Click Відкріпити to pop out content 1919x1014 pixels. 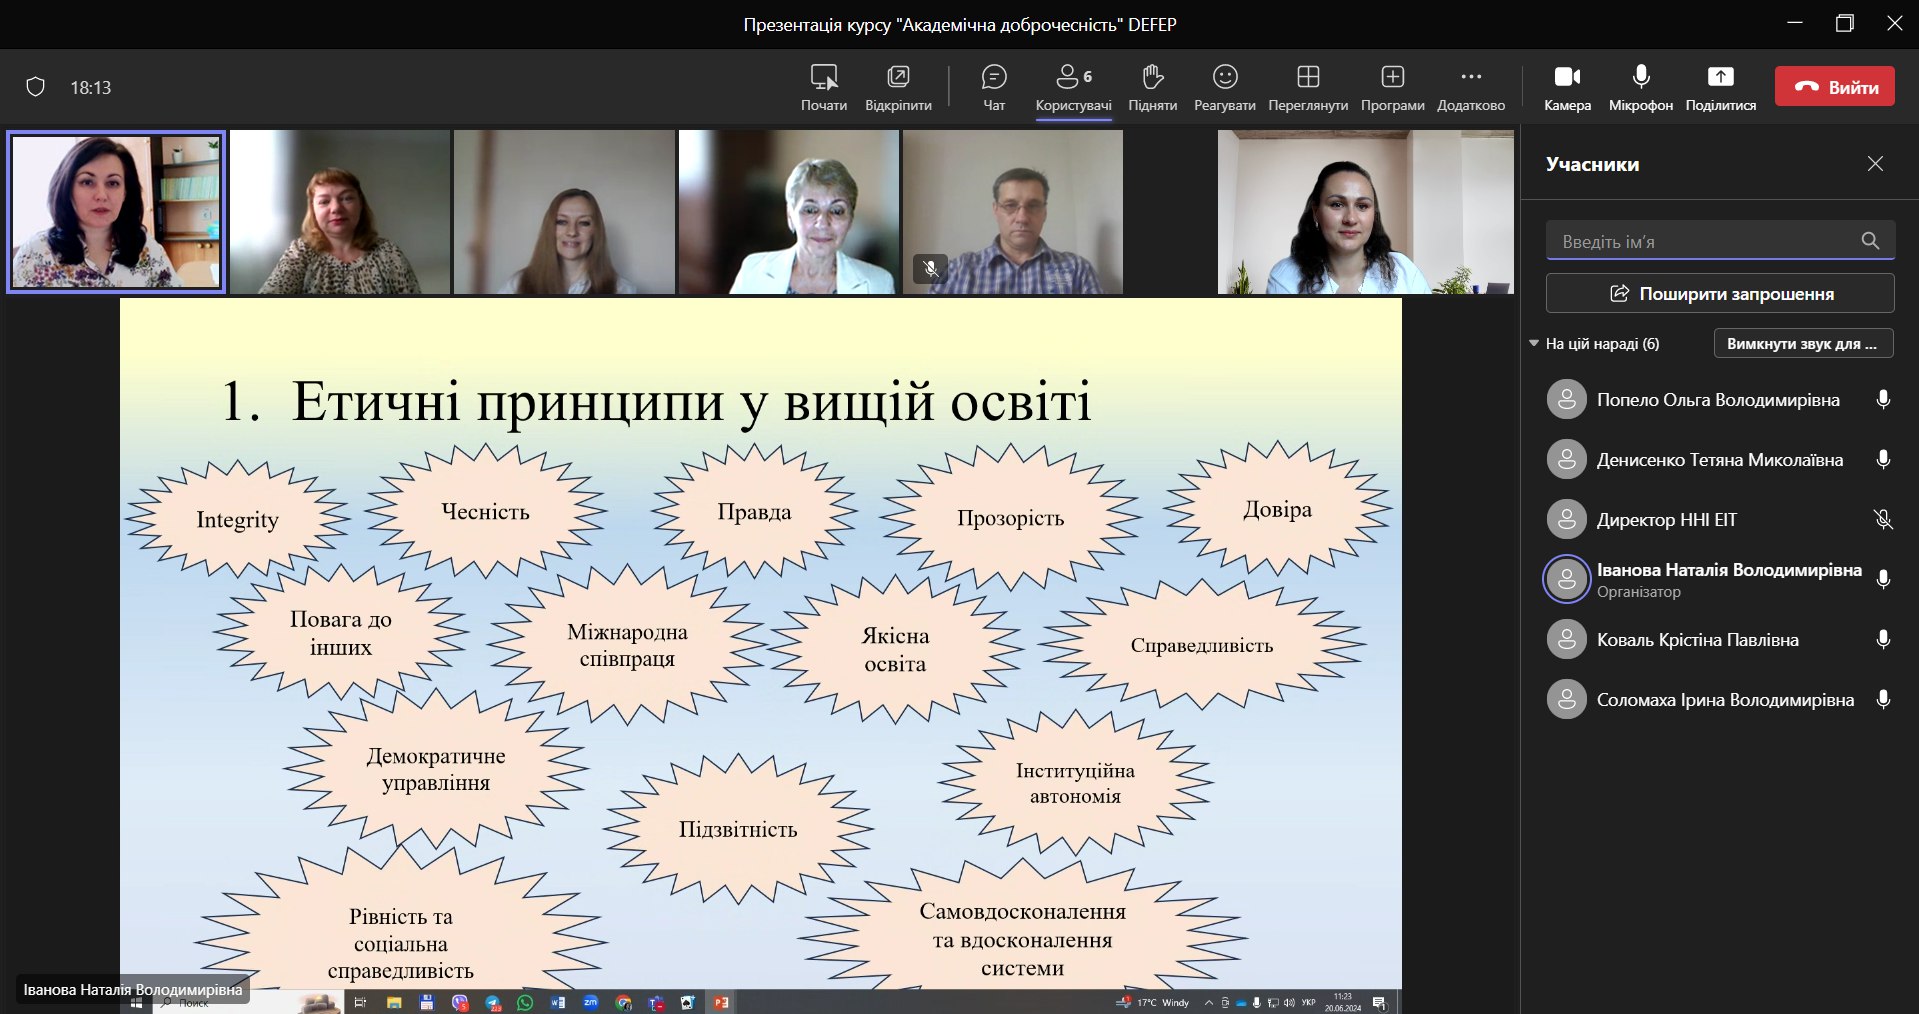898,87
